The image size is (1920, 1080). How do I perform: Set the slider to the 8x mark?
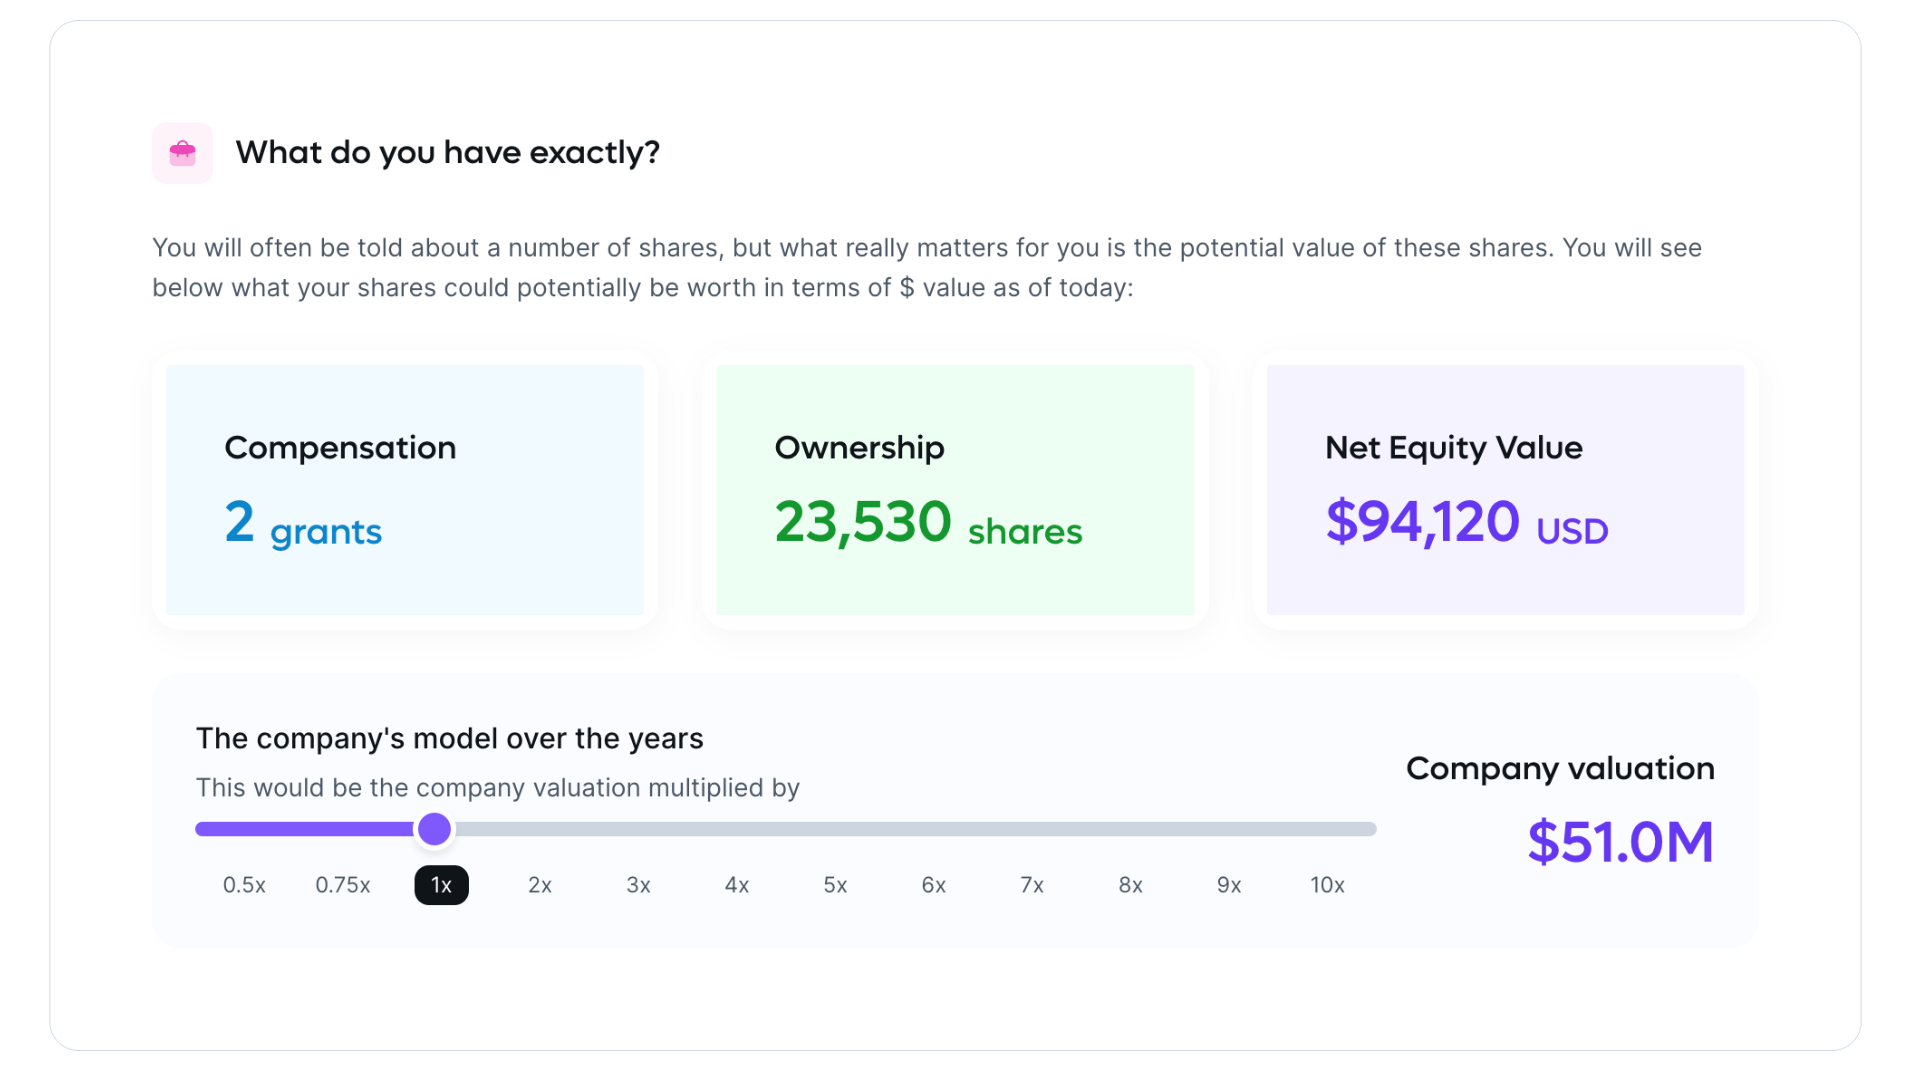(x=1130, y=885)
